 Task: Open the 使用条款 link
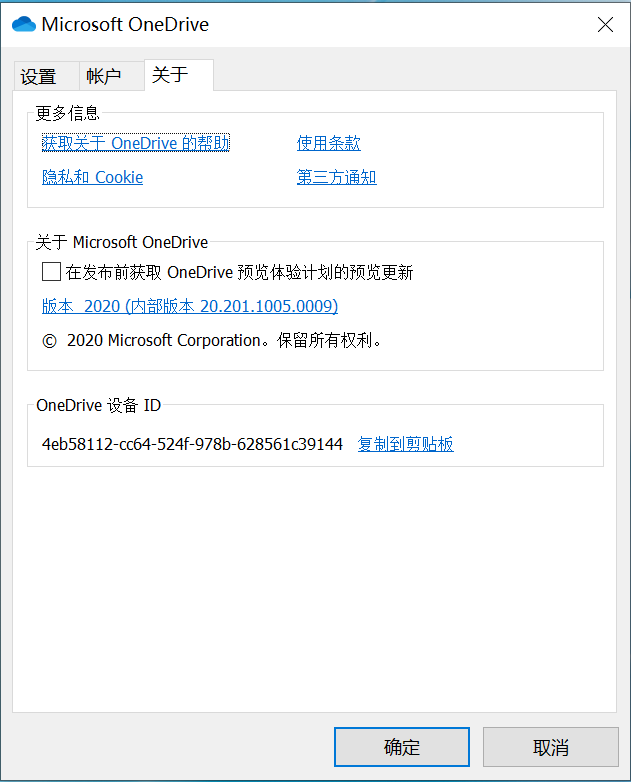click(x=328, y=143)
